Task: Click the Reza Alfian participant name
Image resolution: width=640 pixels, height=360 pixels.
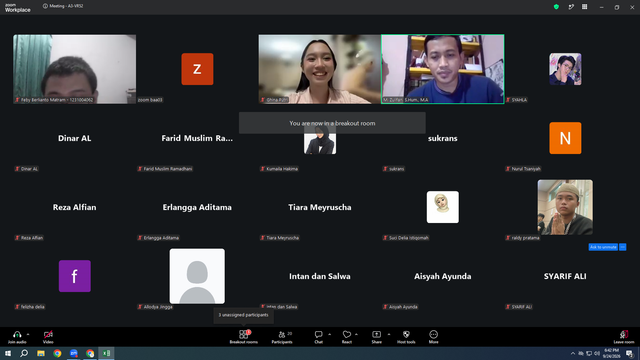Action: [x=75, y=207]
